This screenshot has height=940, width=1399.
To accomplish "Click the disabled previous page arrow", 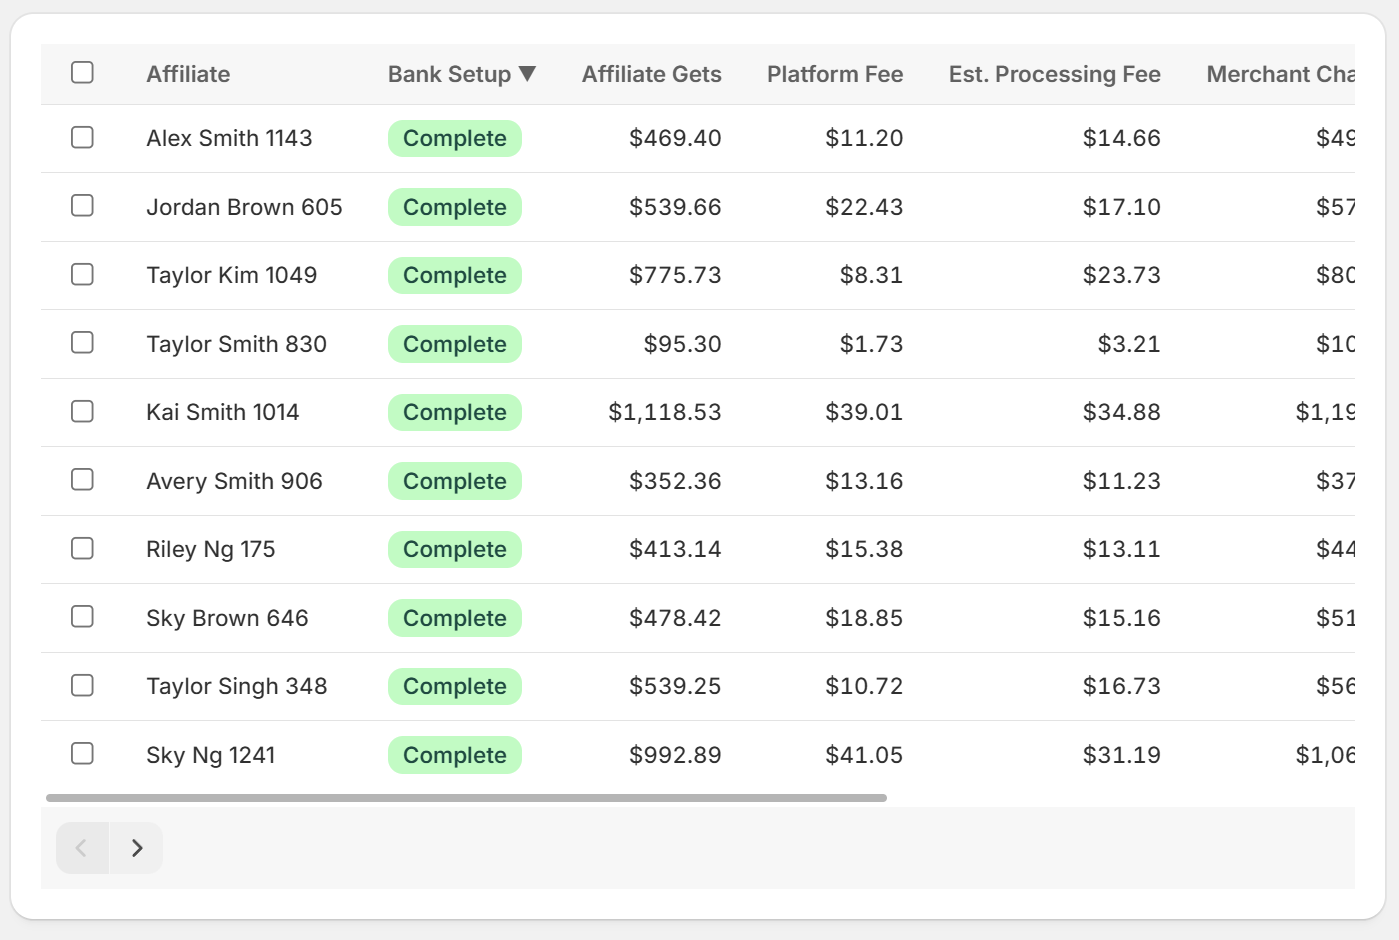I will [x=82, y=847].
